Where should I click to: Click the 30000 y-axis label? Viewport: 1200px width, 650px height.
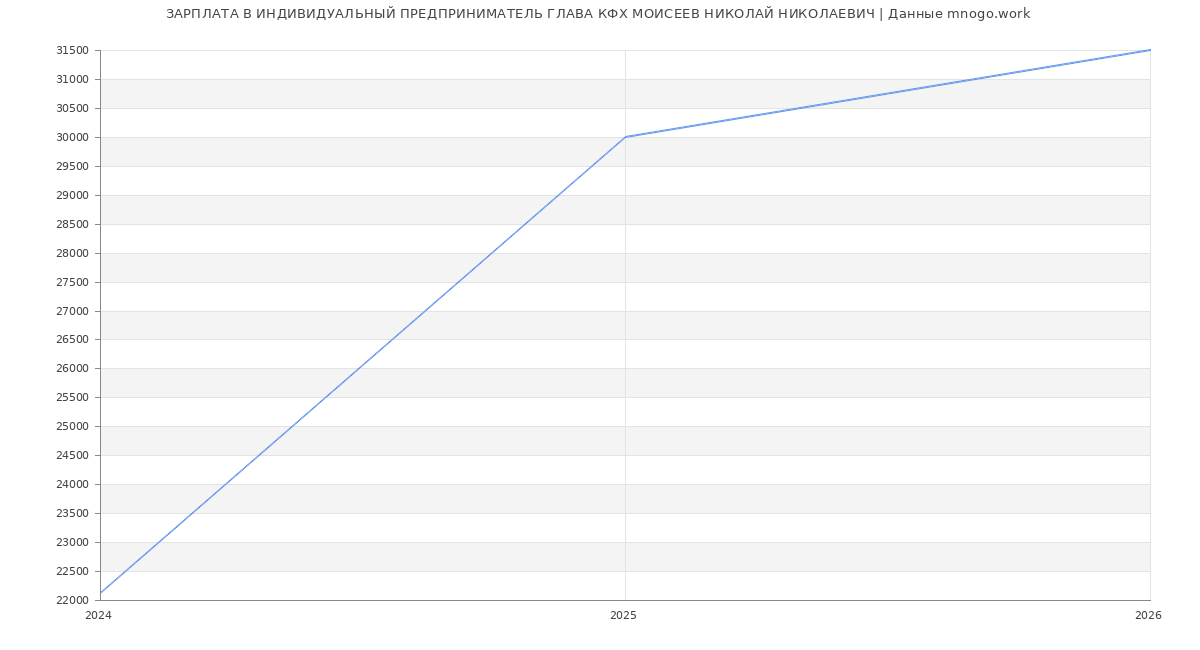coord(72,138)
